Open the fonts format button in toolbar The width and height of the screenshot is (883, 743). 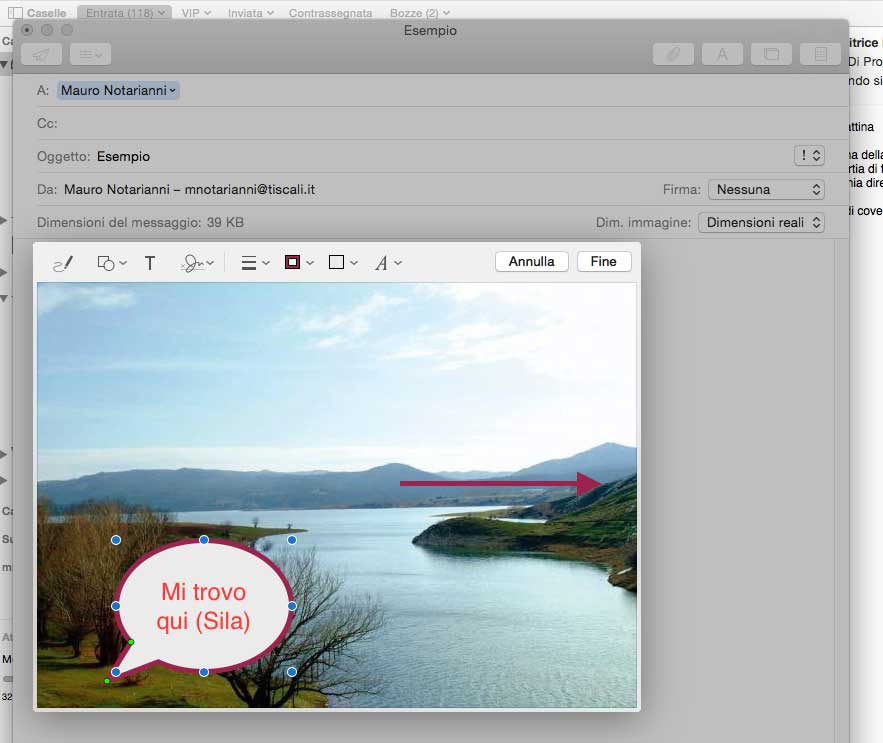pos(722,54)
